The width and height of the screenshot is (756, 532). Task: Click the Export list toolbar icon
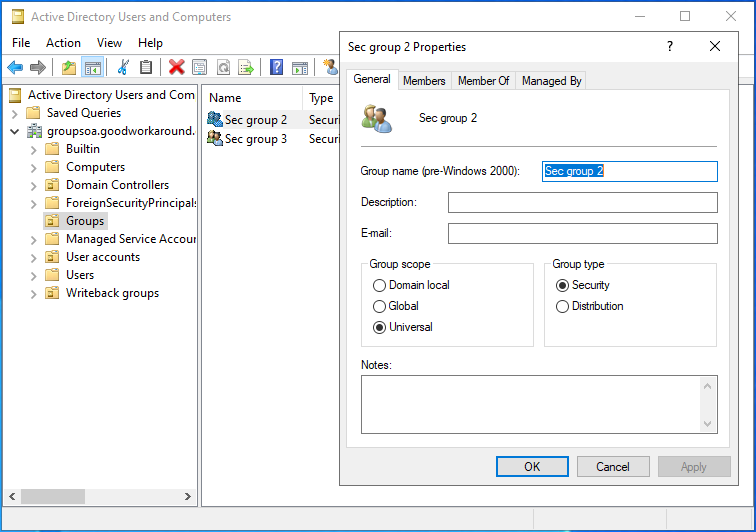click(246, 67)
